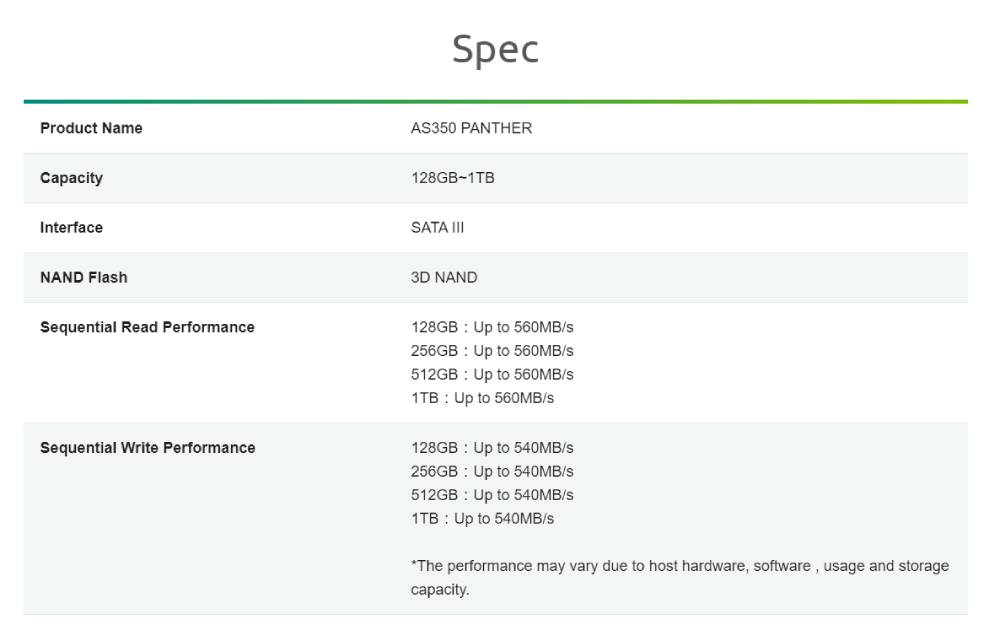Viewport: 1000px width, 641px height.
Task: Click Sequential Read Performance label
Action: click(147, 328)
